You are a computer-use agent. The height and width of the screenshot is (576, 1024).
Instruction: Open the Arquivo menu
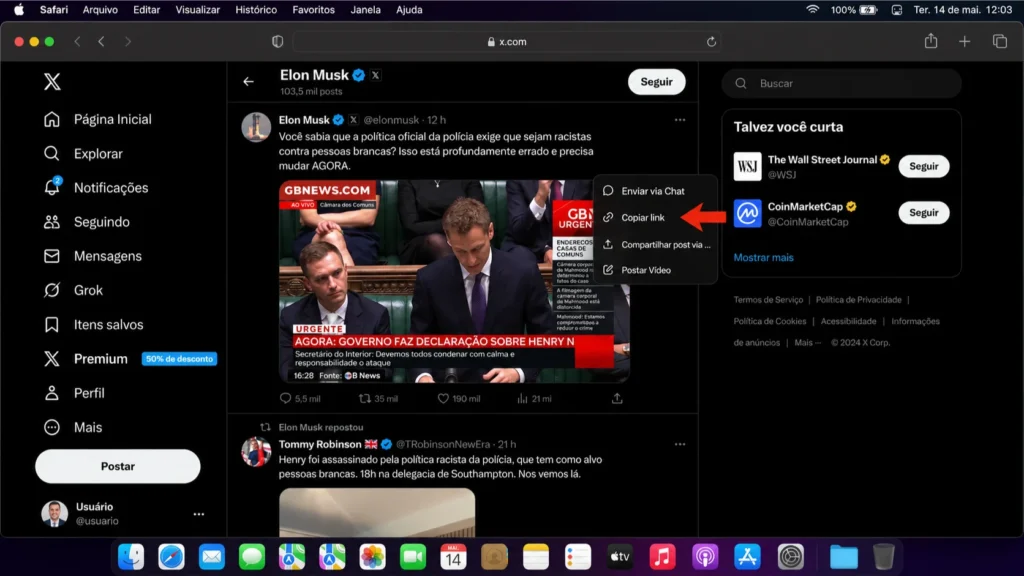click(100, 10)
